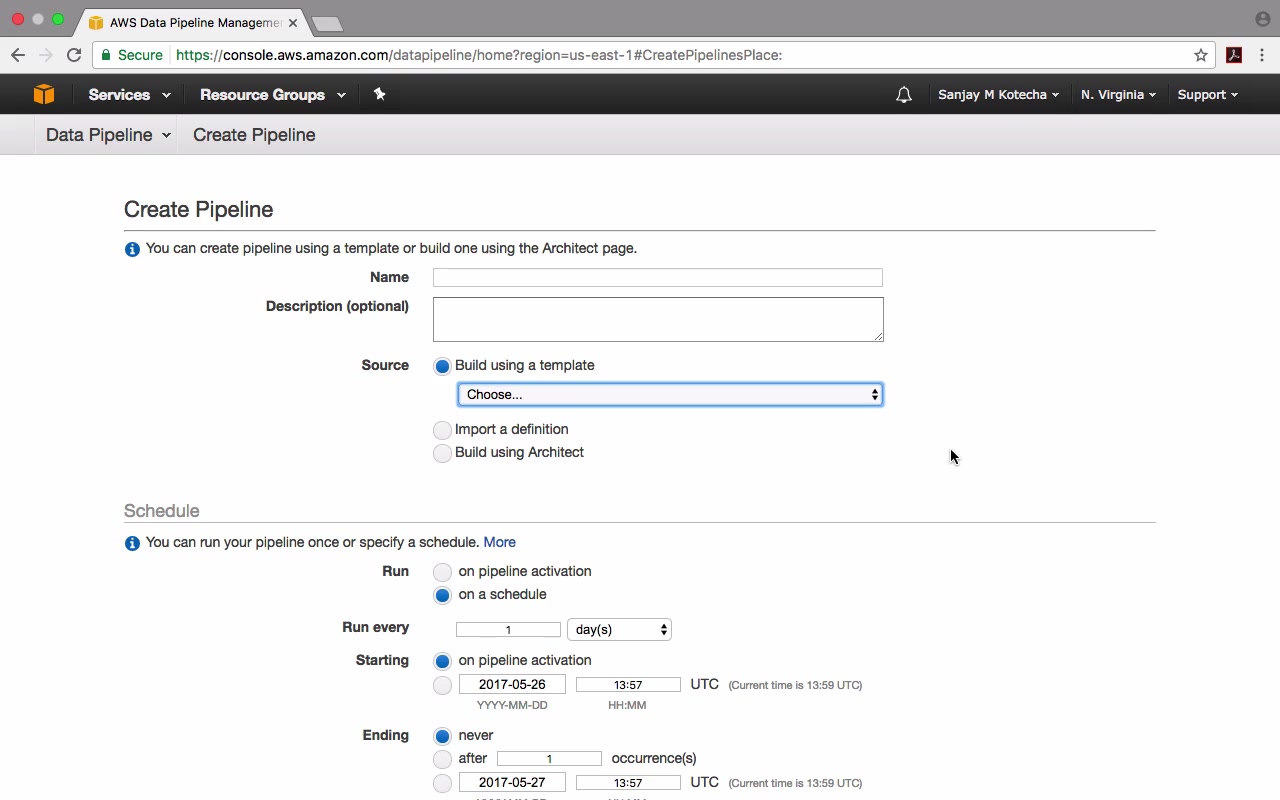Select Ending after occurrences radio button
Viewport: 1280px width, 800px height.
click(x=442, y=759)
